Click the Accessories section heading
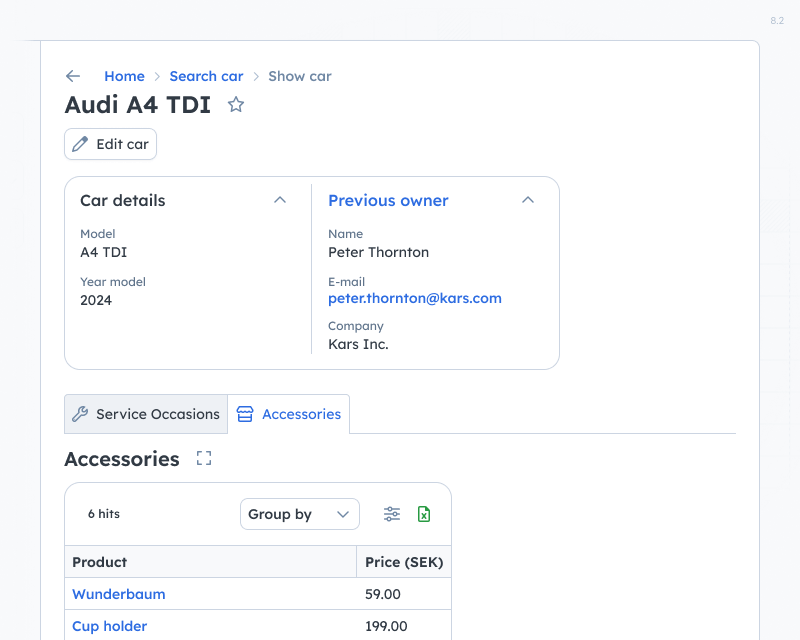 click(x=122, y=459)
